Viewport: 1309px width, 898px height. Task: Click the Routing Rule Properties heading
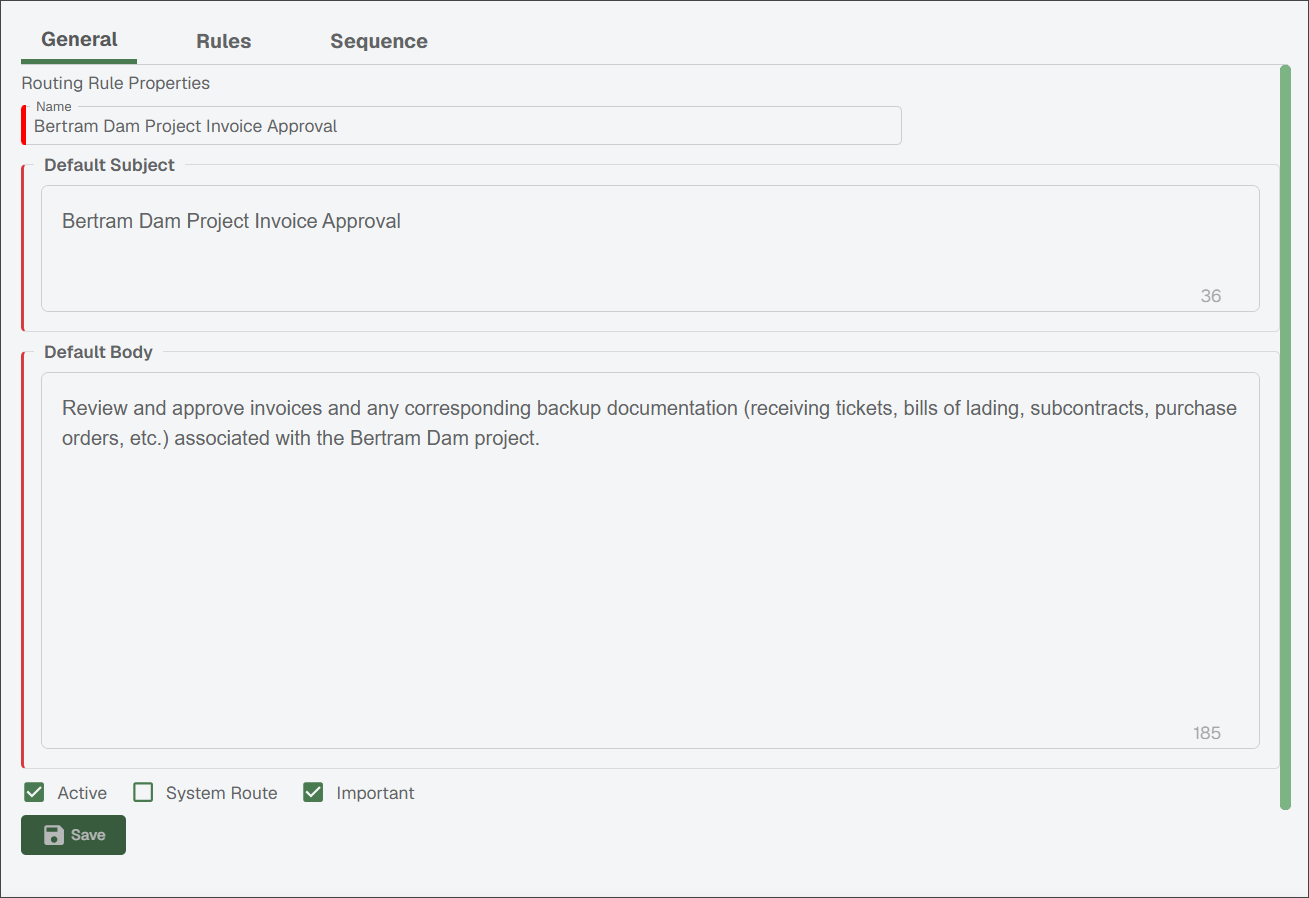click(x=116, y=83)
